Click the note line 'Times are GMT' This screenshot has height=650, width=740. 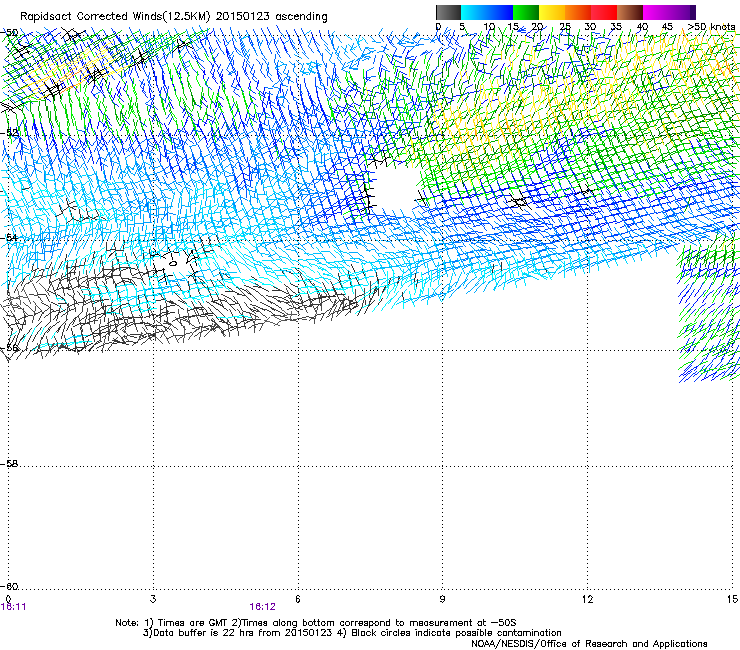click(191, 623)
